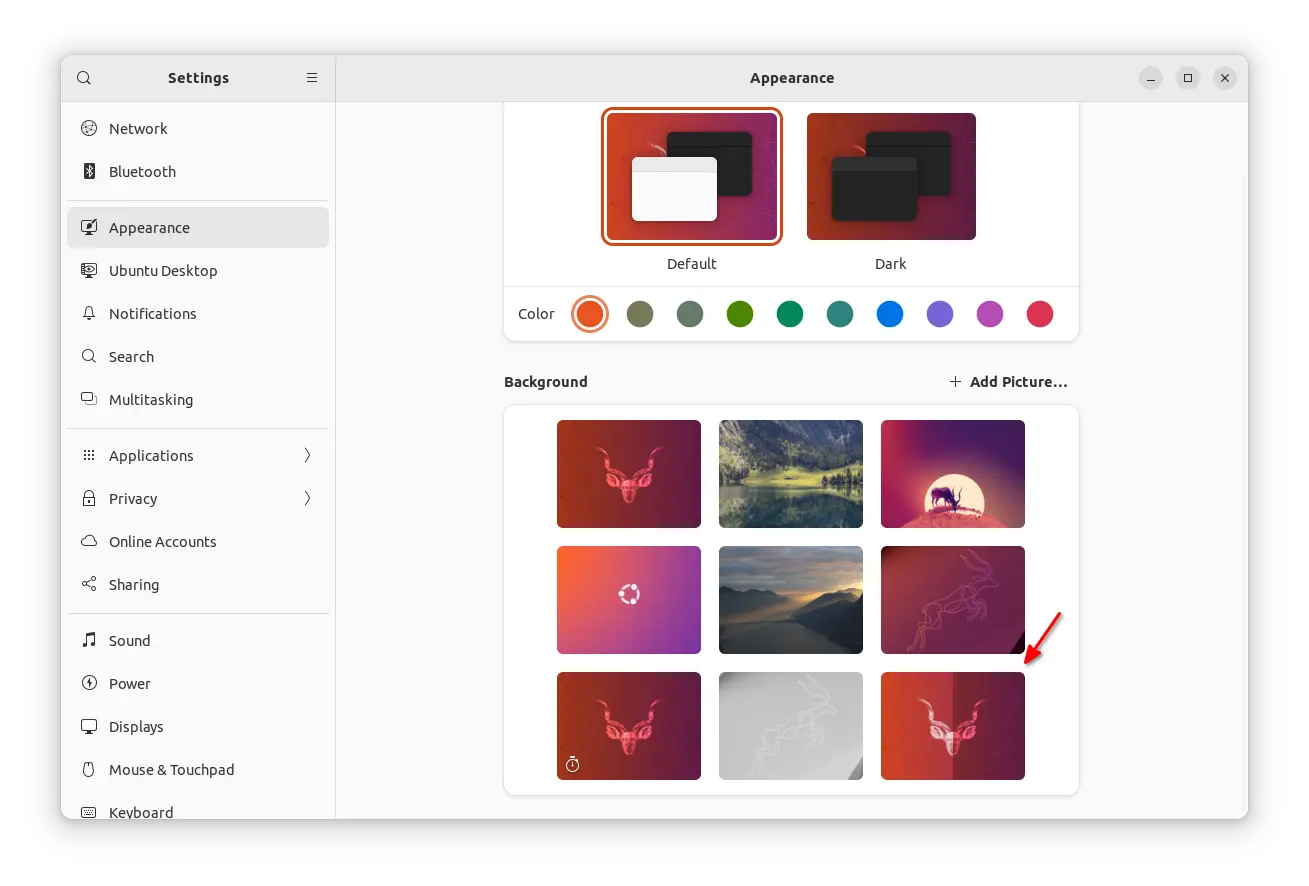Click the Add Picture button
1309x886 pixels.
tap(1008, 381)
